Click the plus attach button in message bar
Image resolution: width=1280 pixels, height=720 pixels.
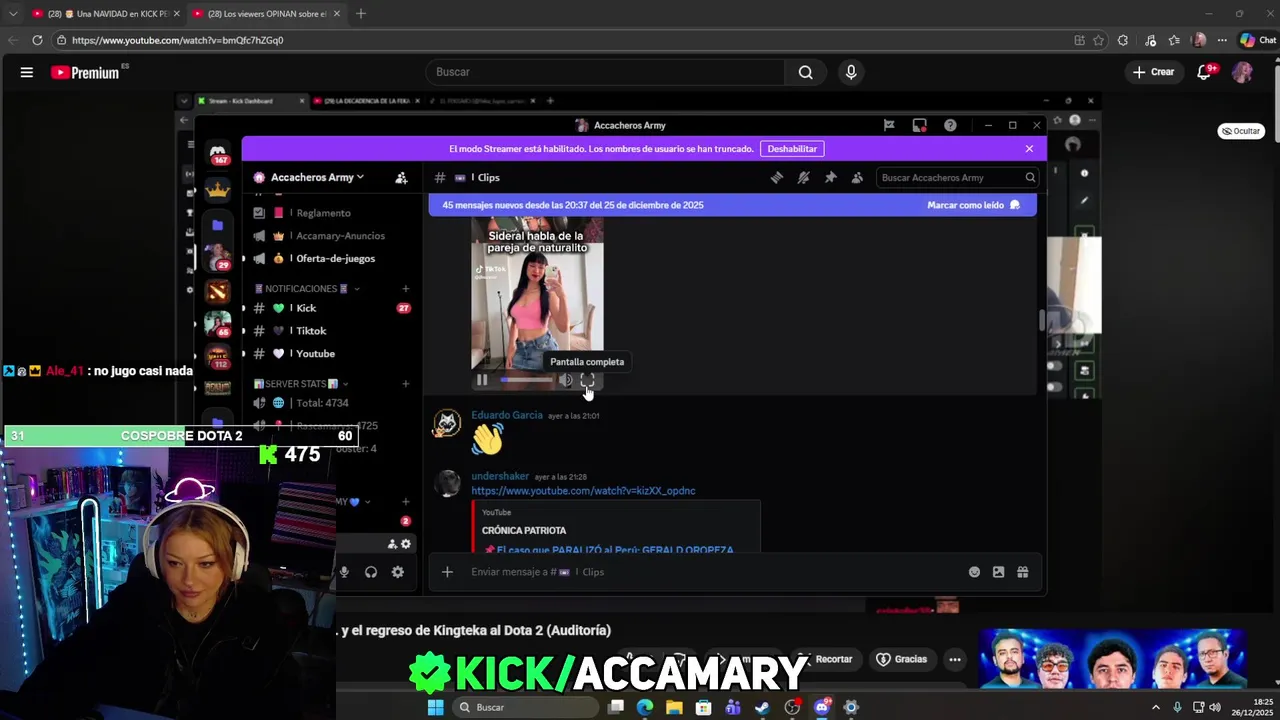447,572
